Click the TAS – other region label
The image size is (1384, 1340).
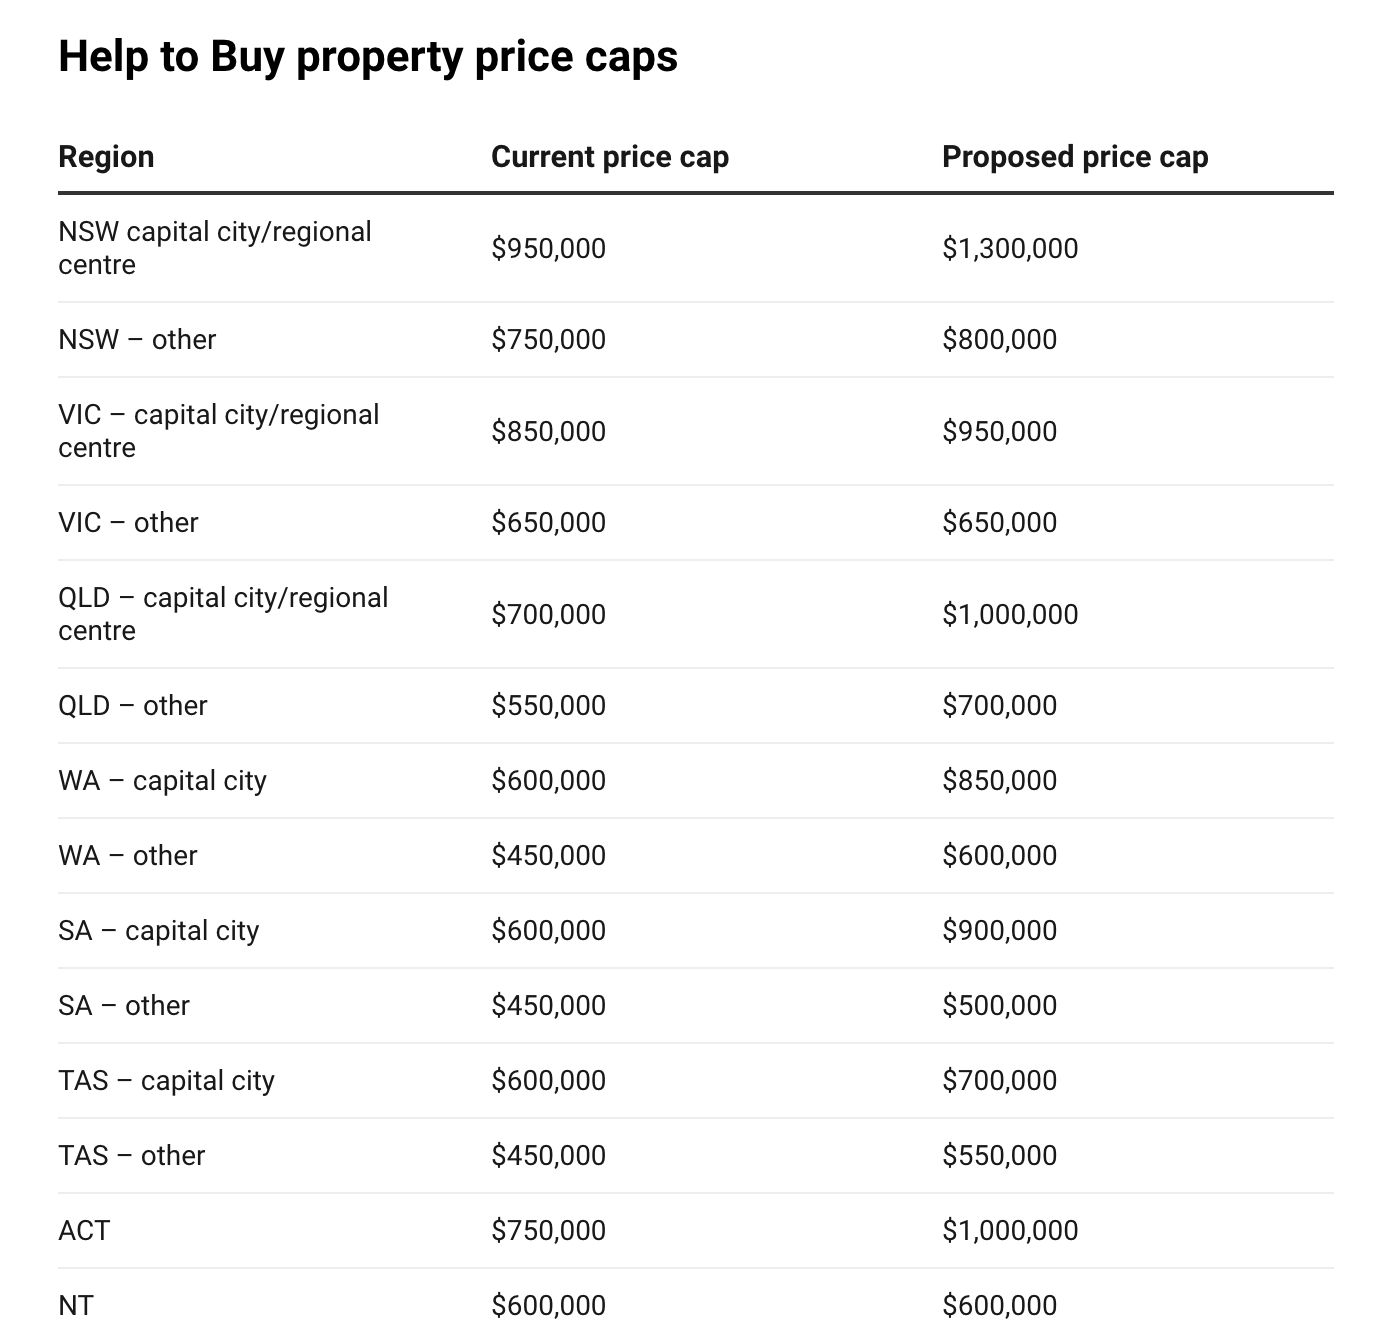[132, 1156]
